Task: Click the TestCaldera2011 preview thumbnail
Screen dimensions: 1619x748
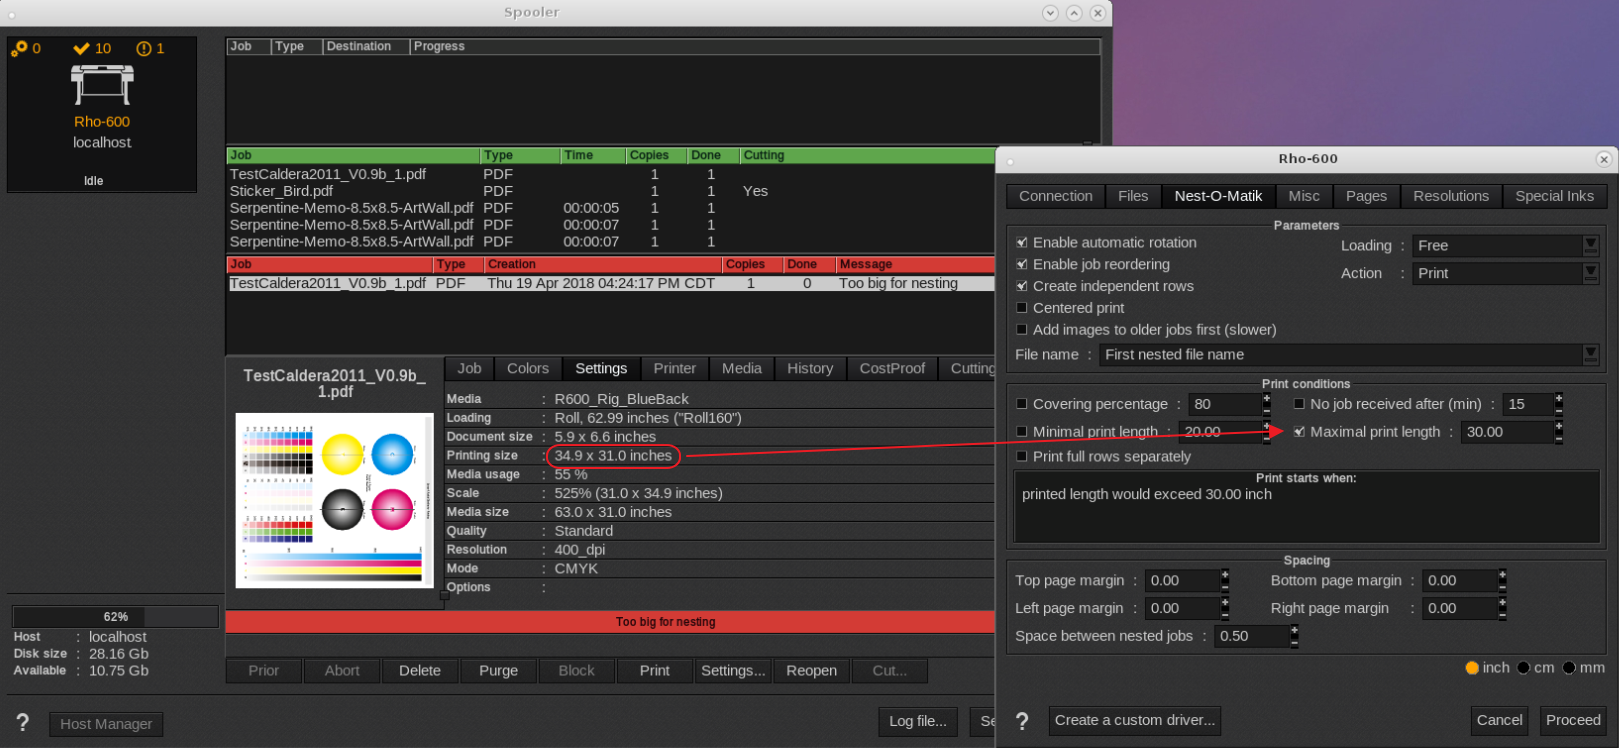Action: pyautogui.click(x=334, y=500)
